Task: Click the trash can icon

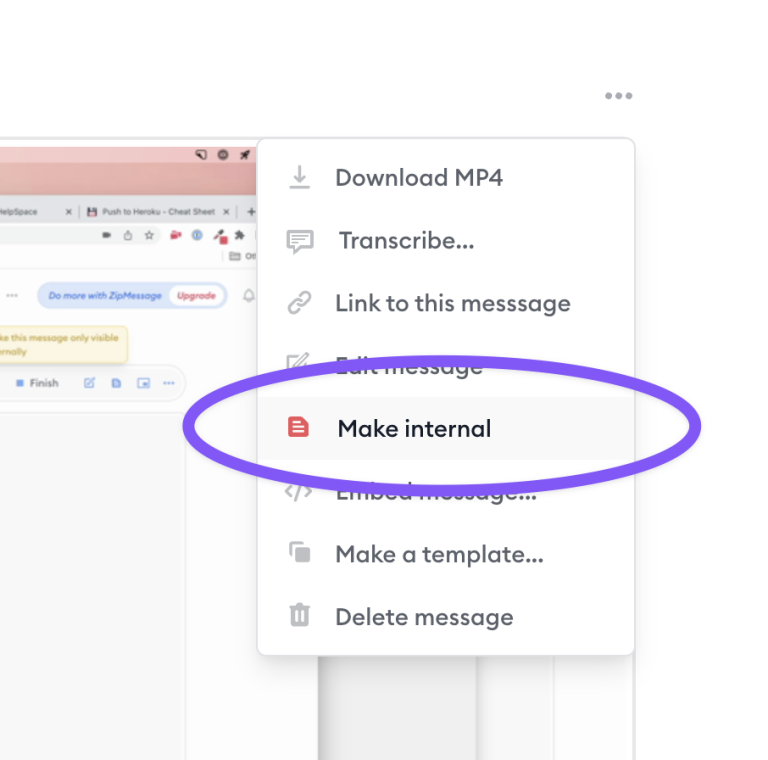Action: click(299, 615)
